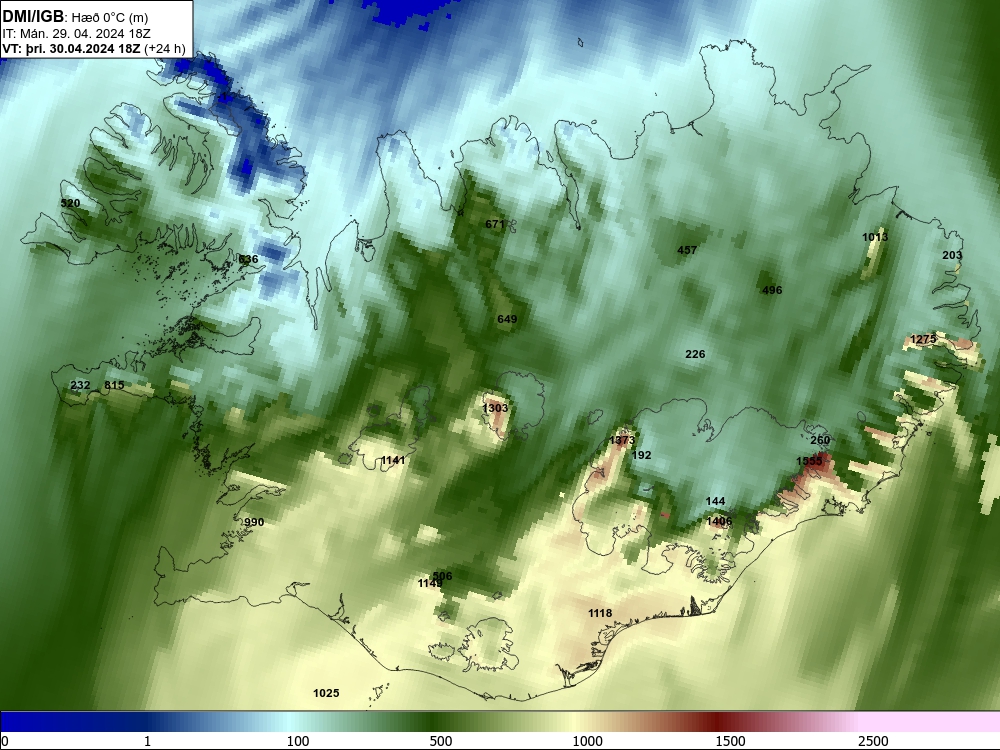The width and height of the screenshot is (1000, 750).
Task: Select the 1118 value label
Action: pyautogui.click(x=600, y=614)
